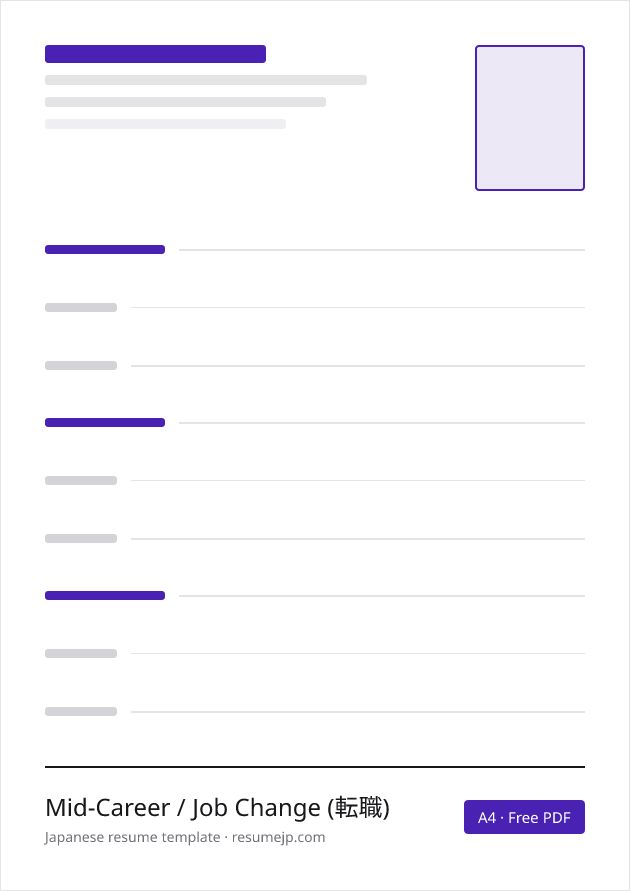Select the photo placeholder box in the resume
The image size is (630, 891).
tap(529, 118)
